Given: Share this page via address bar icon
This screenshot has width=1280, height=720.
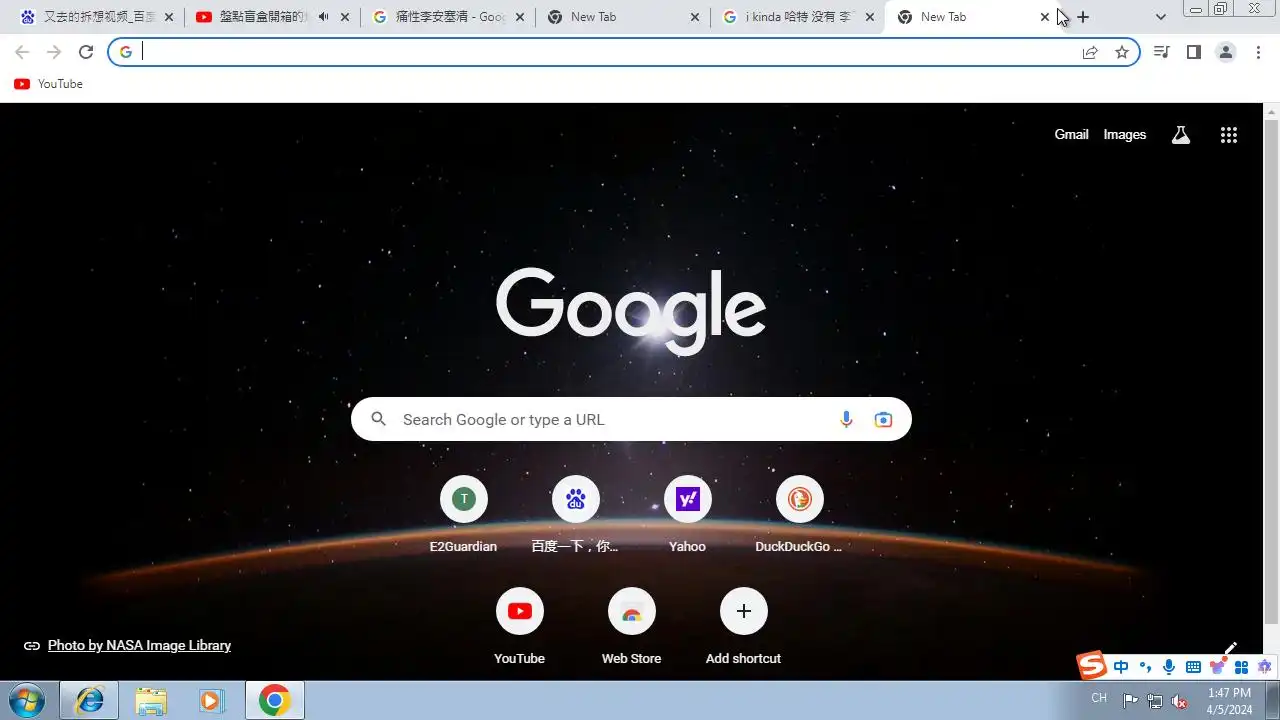Looking at the screenshot, I should click(x=1090, y=52).
